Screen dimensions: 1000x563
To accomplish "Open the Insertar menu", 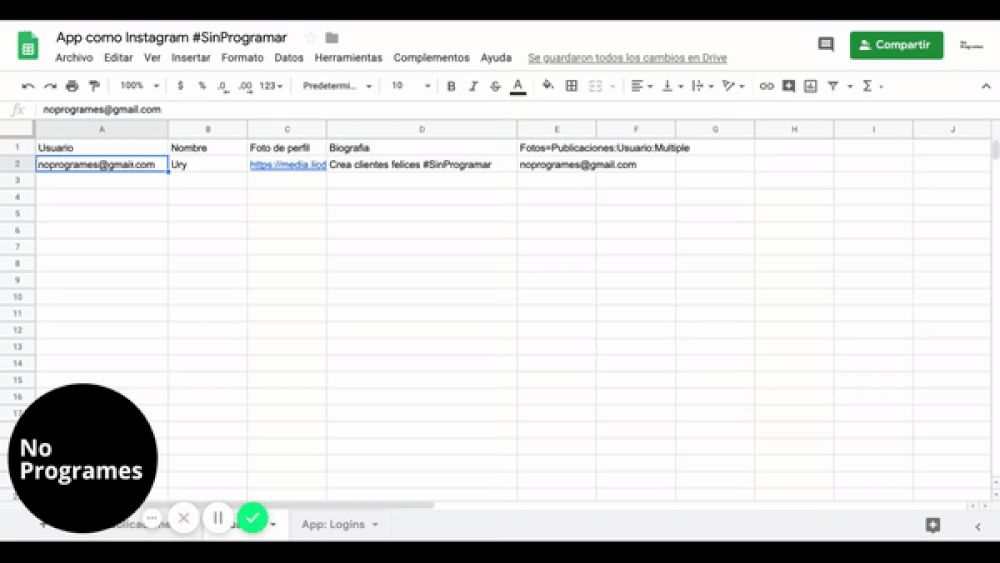I will (x=191, y=58).
